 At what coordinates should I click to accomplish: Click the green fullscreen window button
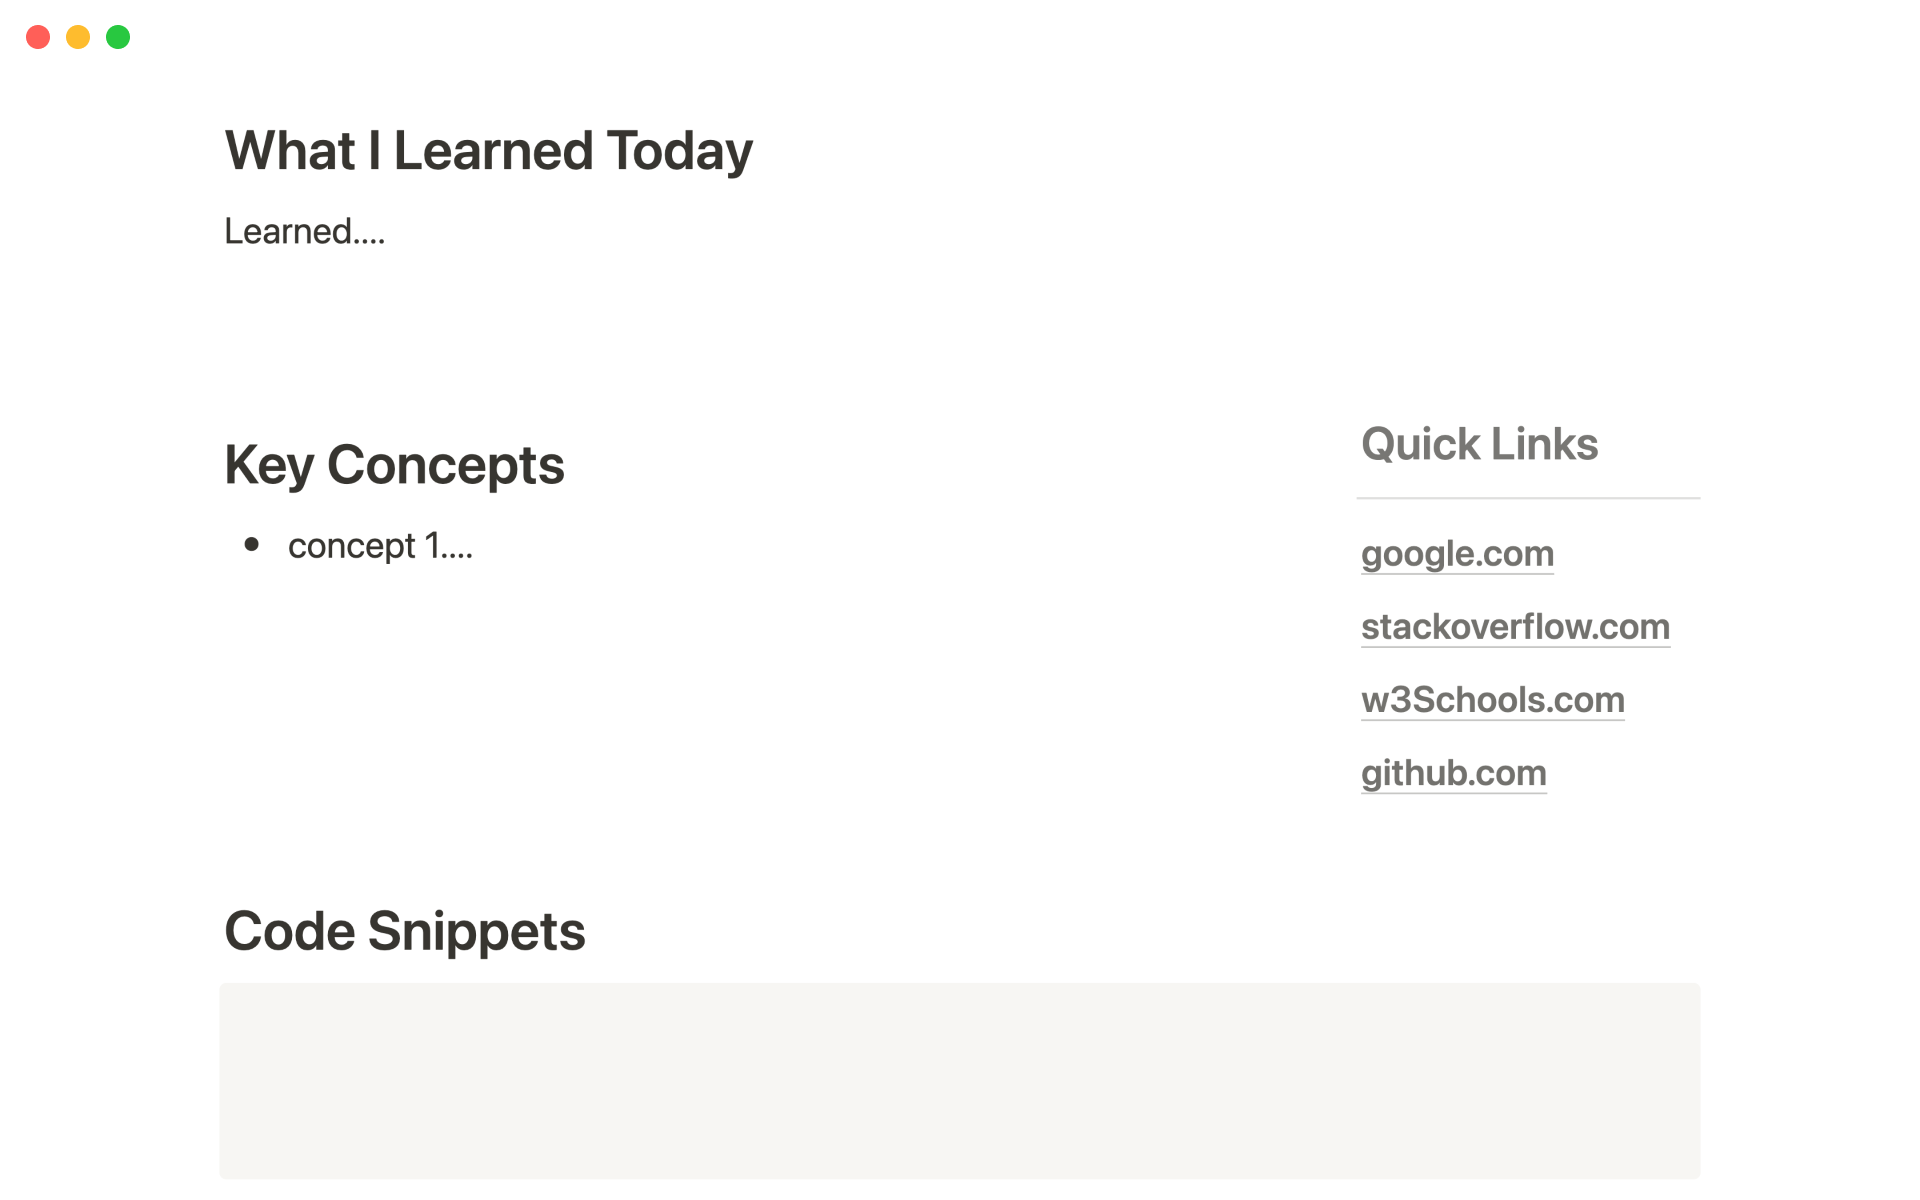click(x=118, y=37)
